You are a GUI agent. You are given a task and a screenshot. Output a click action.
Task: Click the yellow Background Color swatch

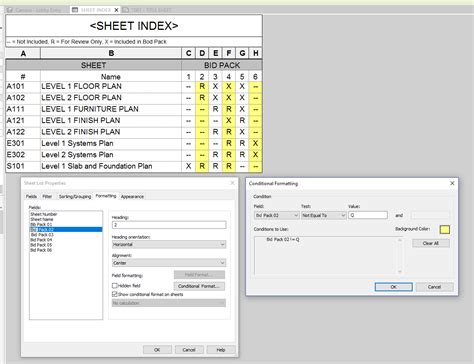(x=445, y=229)
